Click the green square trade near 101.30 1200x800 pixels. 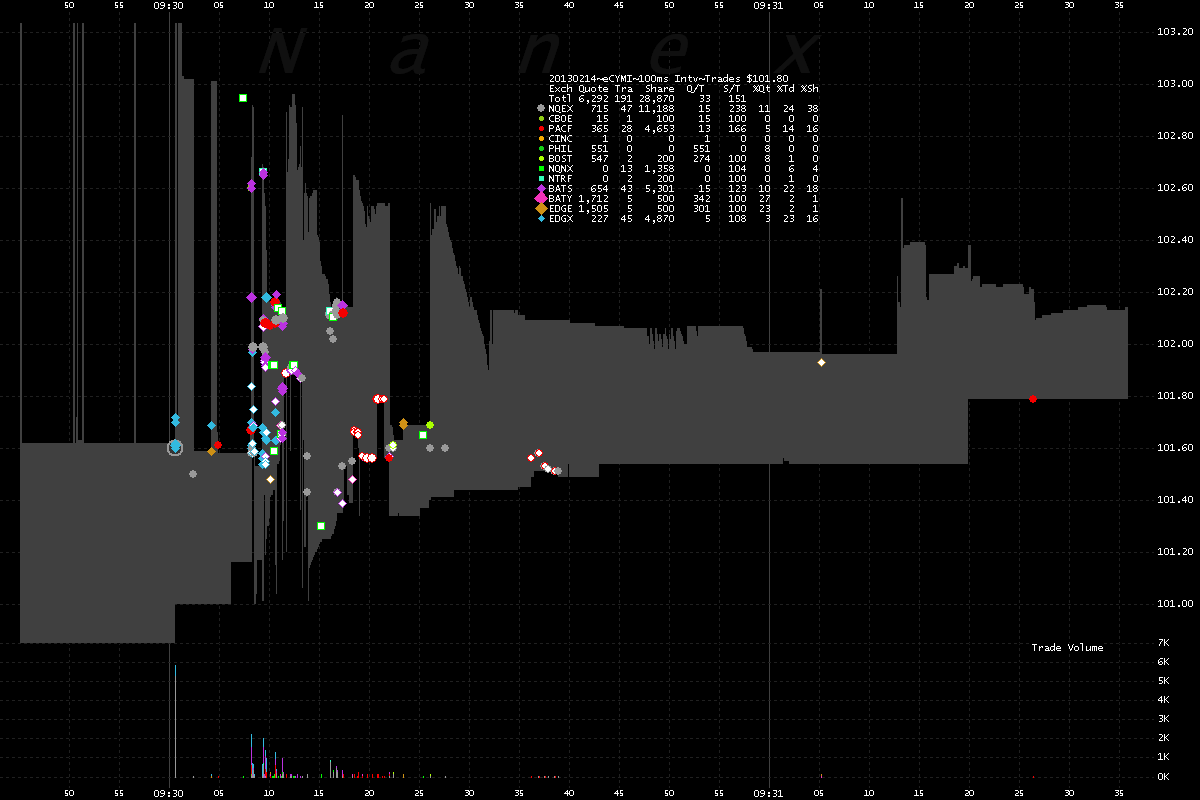(321, 526)
